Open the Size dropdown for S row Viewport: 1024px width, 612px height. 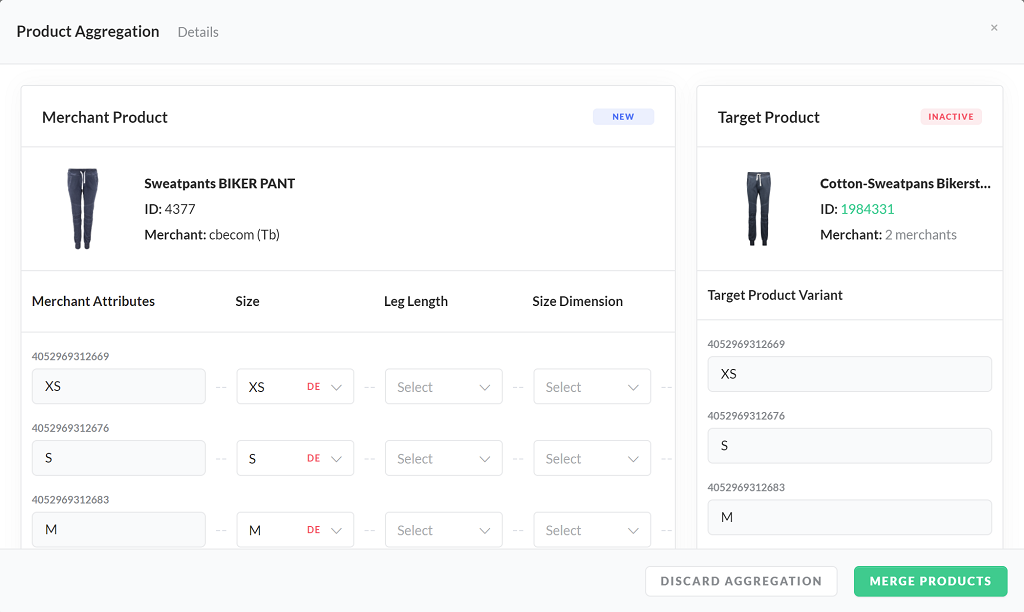295,459
